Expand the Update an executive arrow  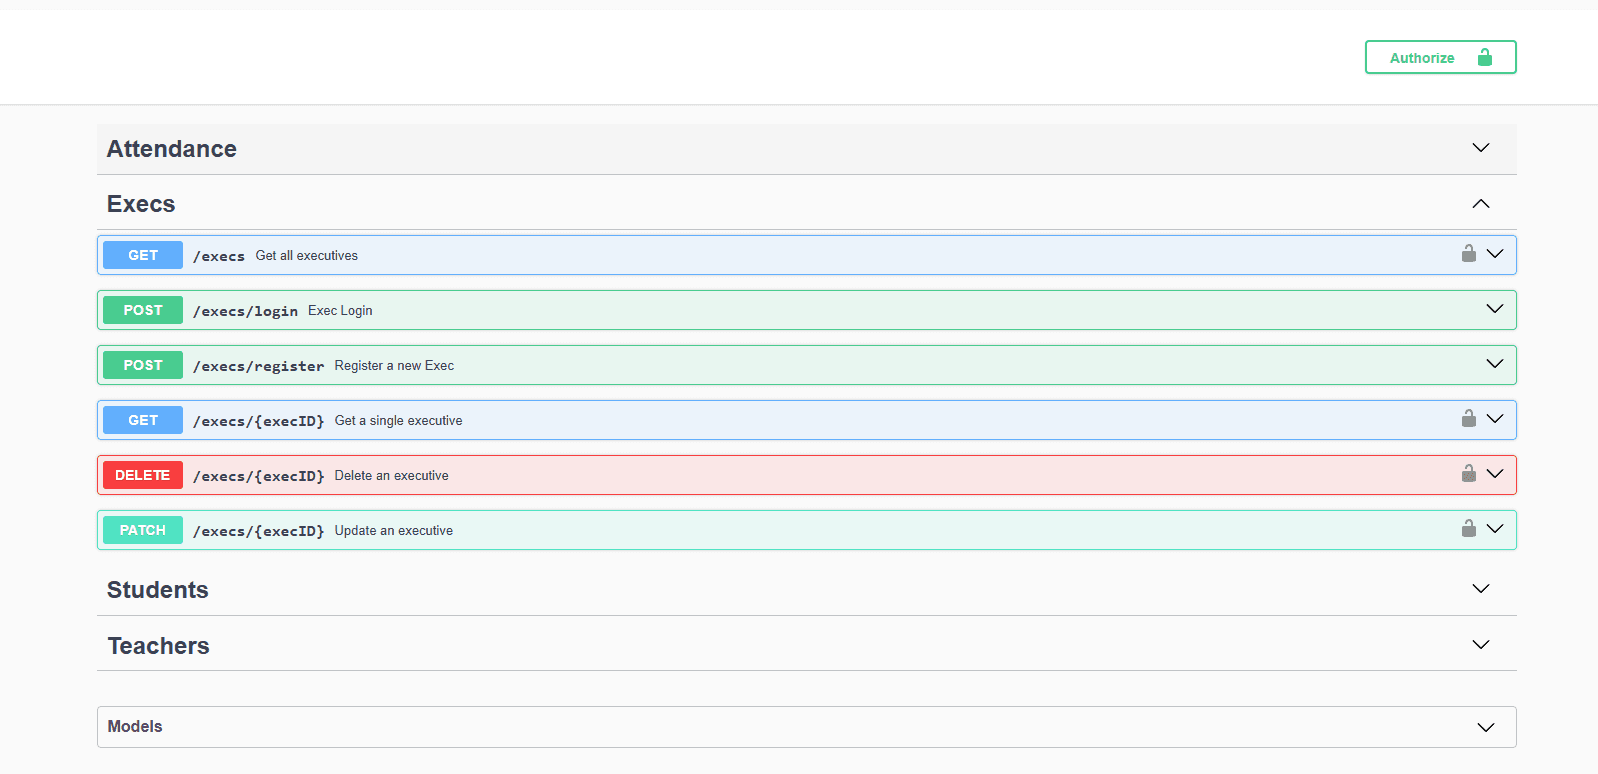(1495, 529)
